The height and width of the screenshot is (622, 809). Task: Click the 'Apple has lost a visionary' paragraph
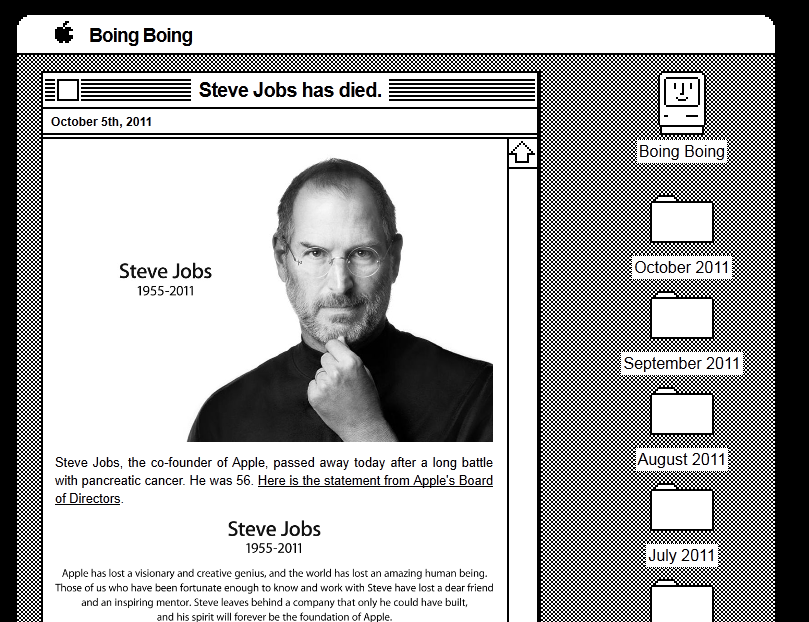(274, 595)
